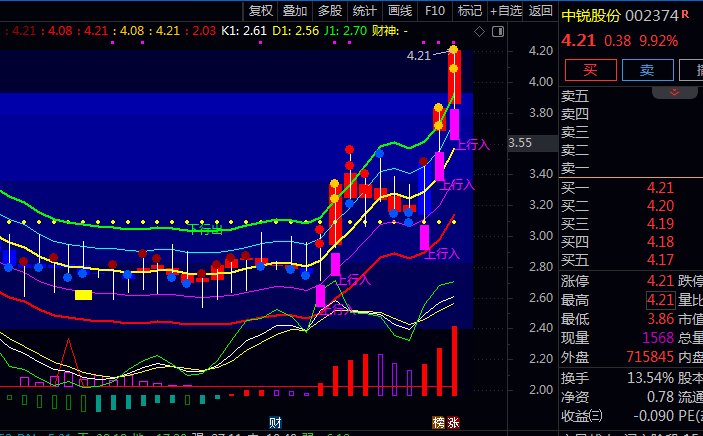Click the latest red limit-up candlestick

click(454, 76)
